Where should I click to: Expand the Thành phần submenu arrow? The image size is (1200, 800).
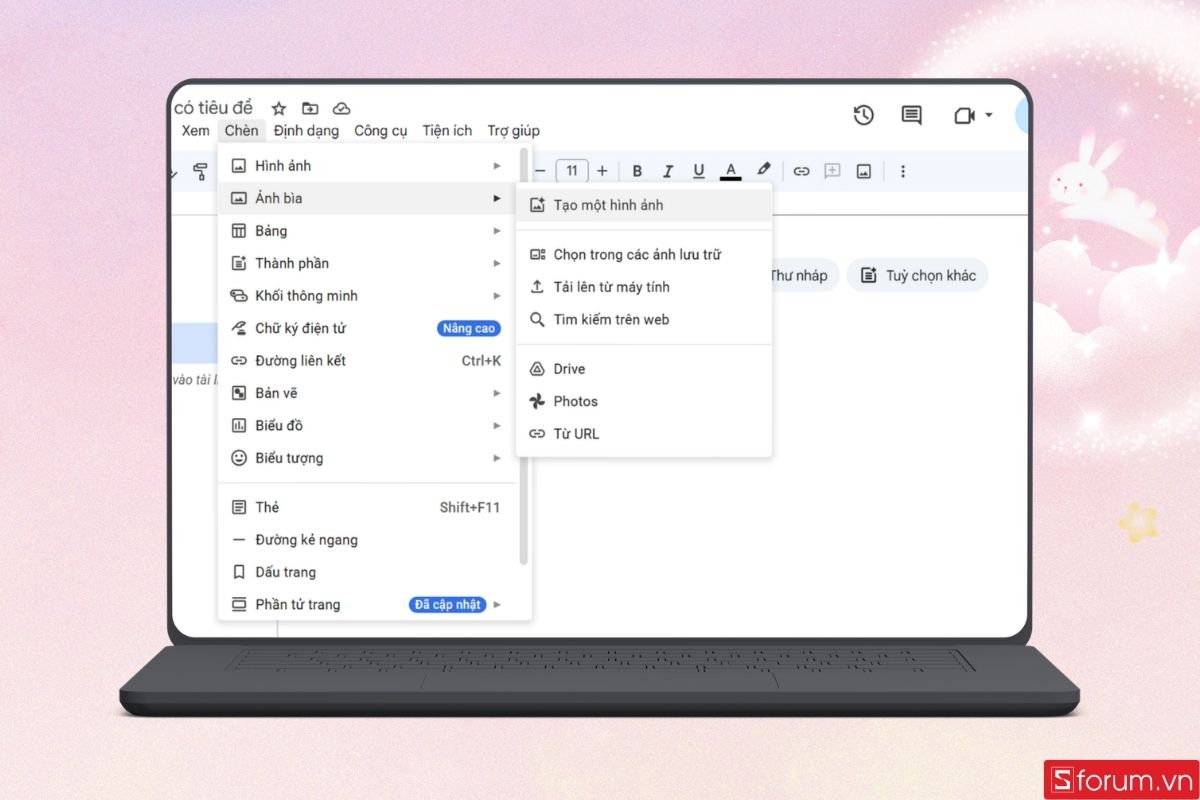tap(496, 263)
